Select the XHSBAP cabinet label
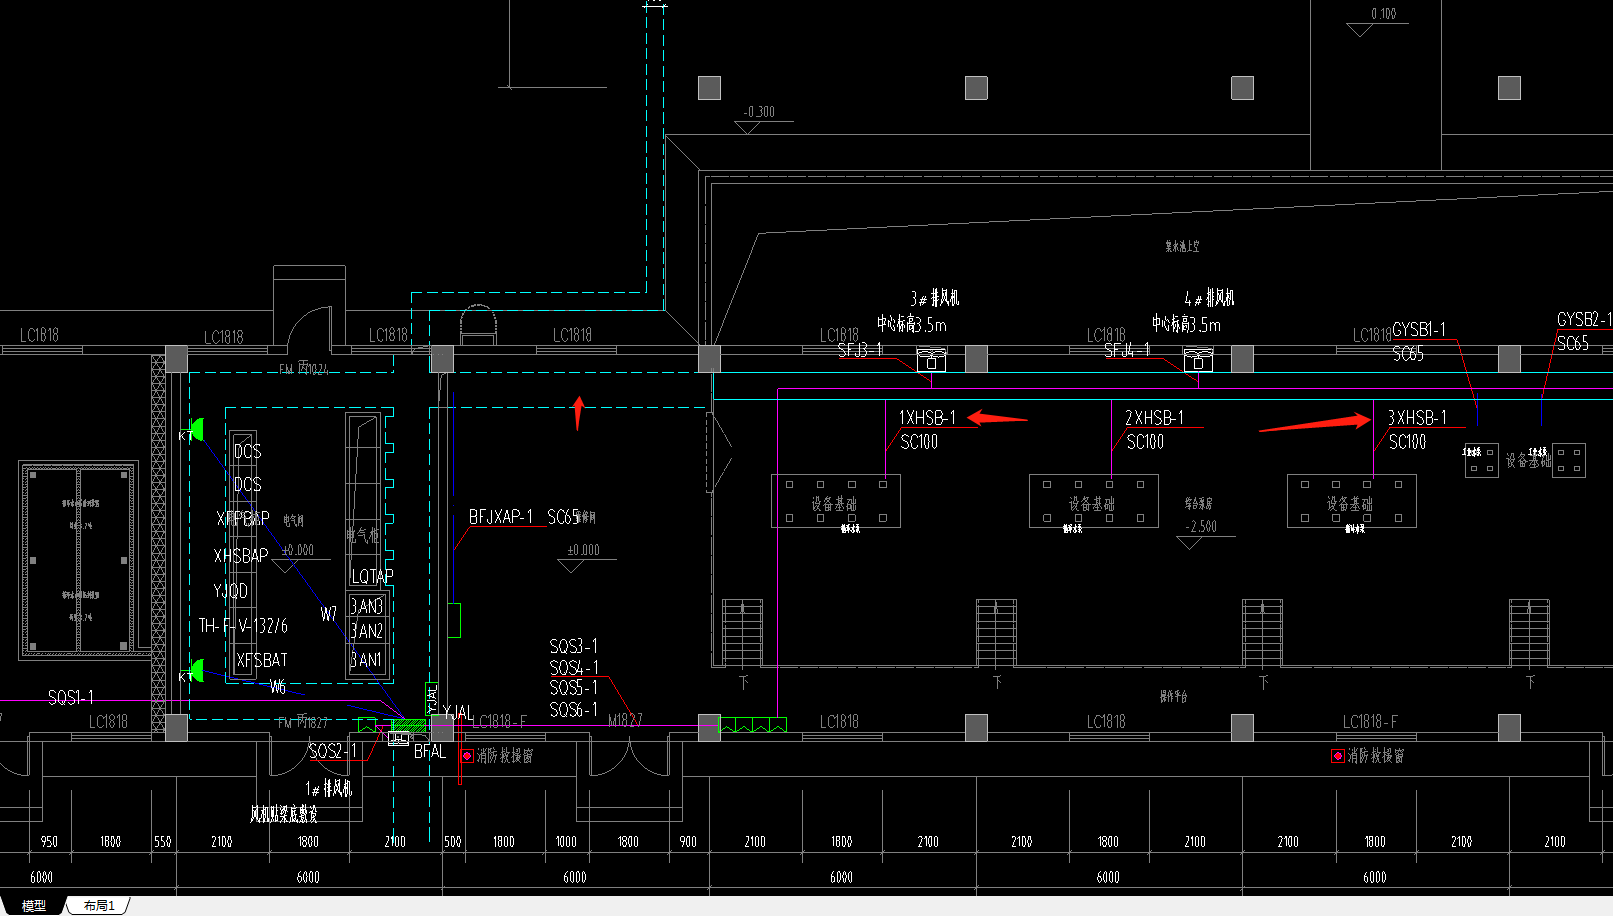 click(x=241, y=555)
